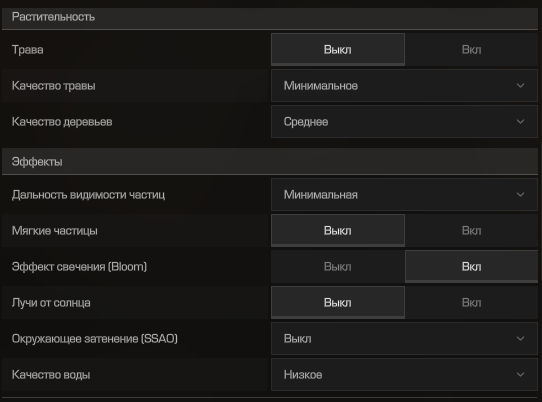The height and width of the screenshot is (402, 542).
Task: Click the Эффекты section header
Action: tap(270, 162)
